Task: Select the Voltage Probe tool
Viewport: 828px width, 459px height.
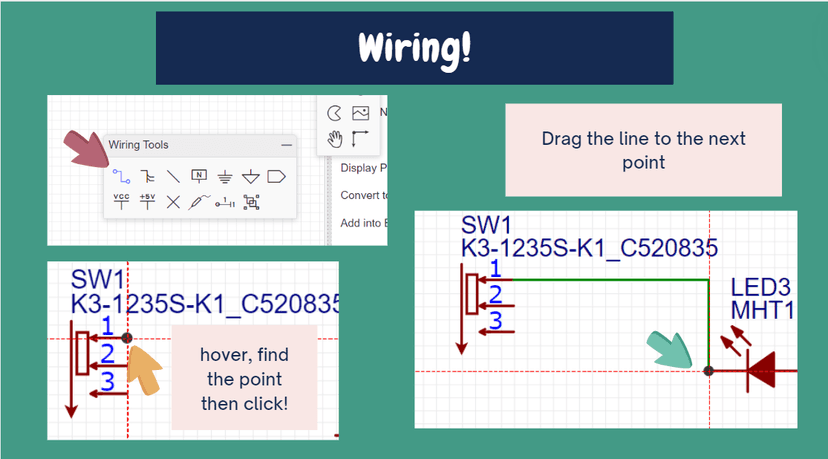Action: click(199, 202)
